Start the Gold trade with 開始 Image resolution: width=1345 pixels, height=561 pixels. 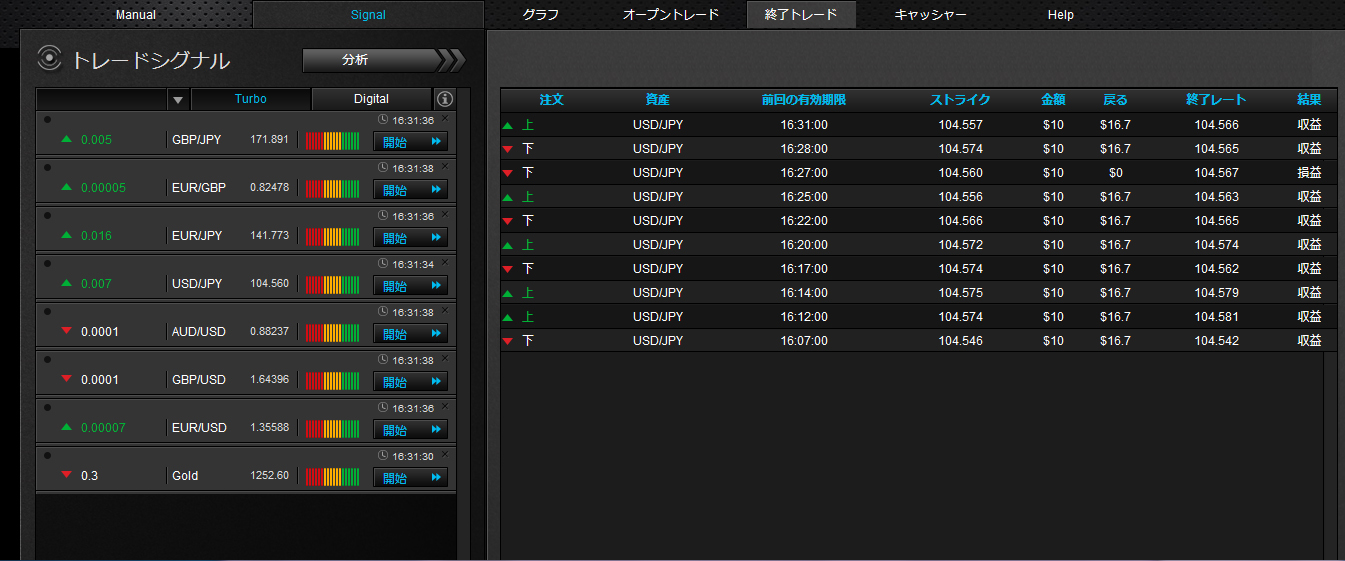coord(410,477)
